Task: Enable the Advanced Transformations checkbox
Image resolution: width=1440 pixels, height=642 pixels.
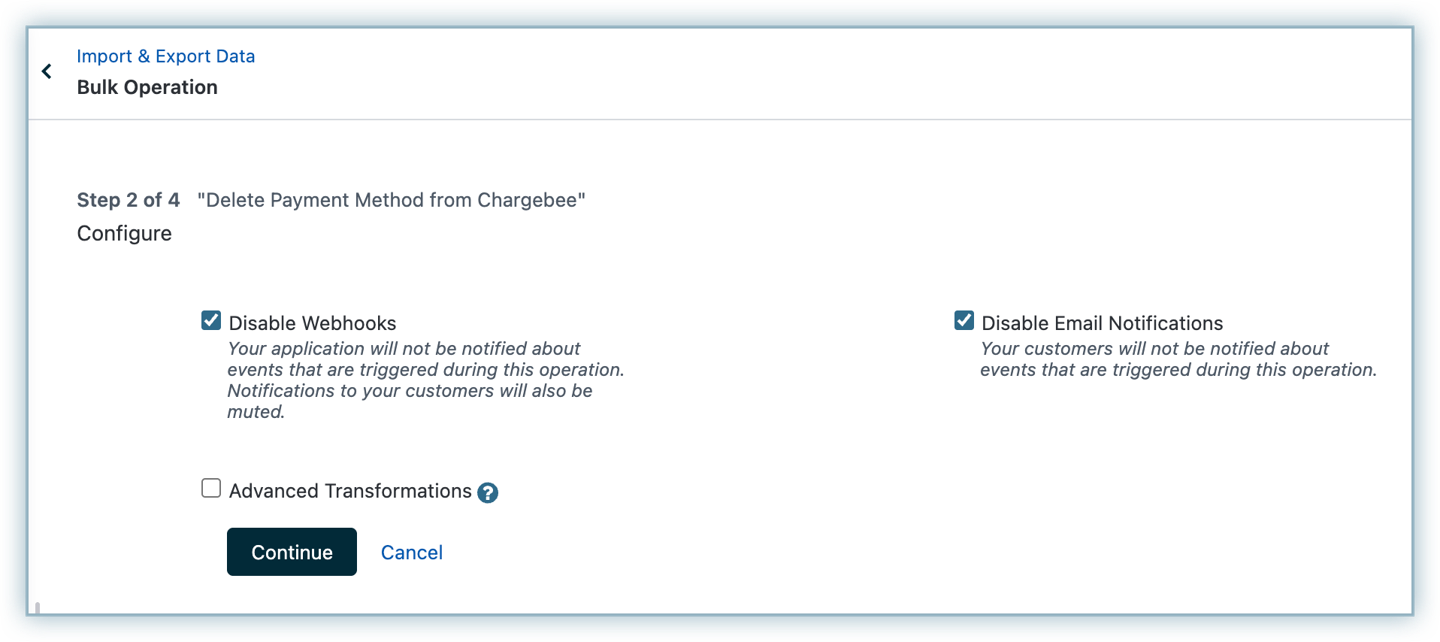Action: click(x=211, y=489)
